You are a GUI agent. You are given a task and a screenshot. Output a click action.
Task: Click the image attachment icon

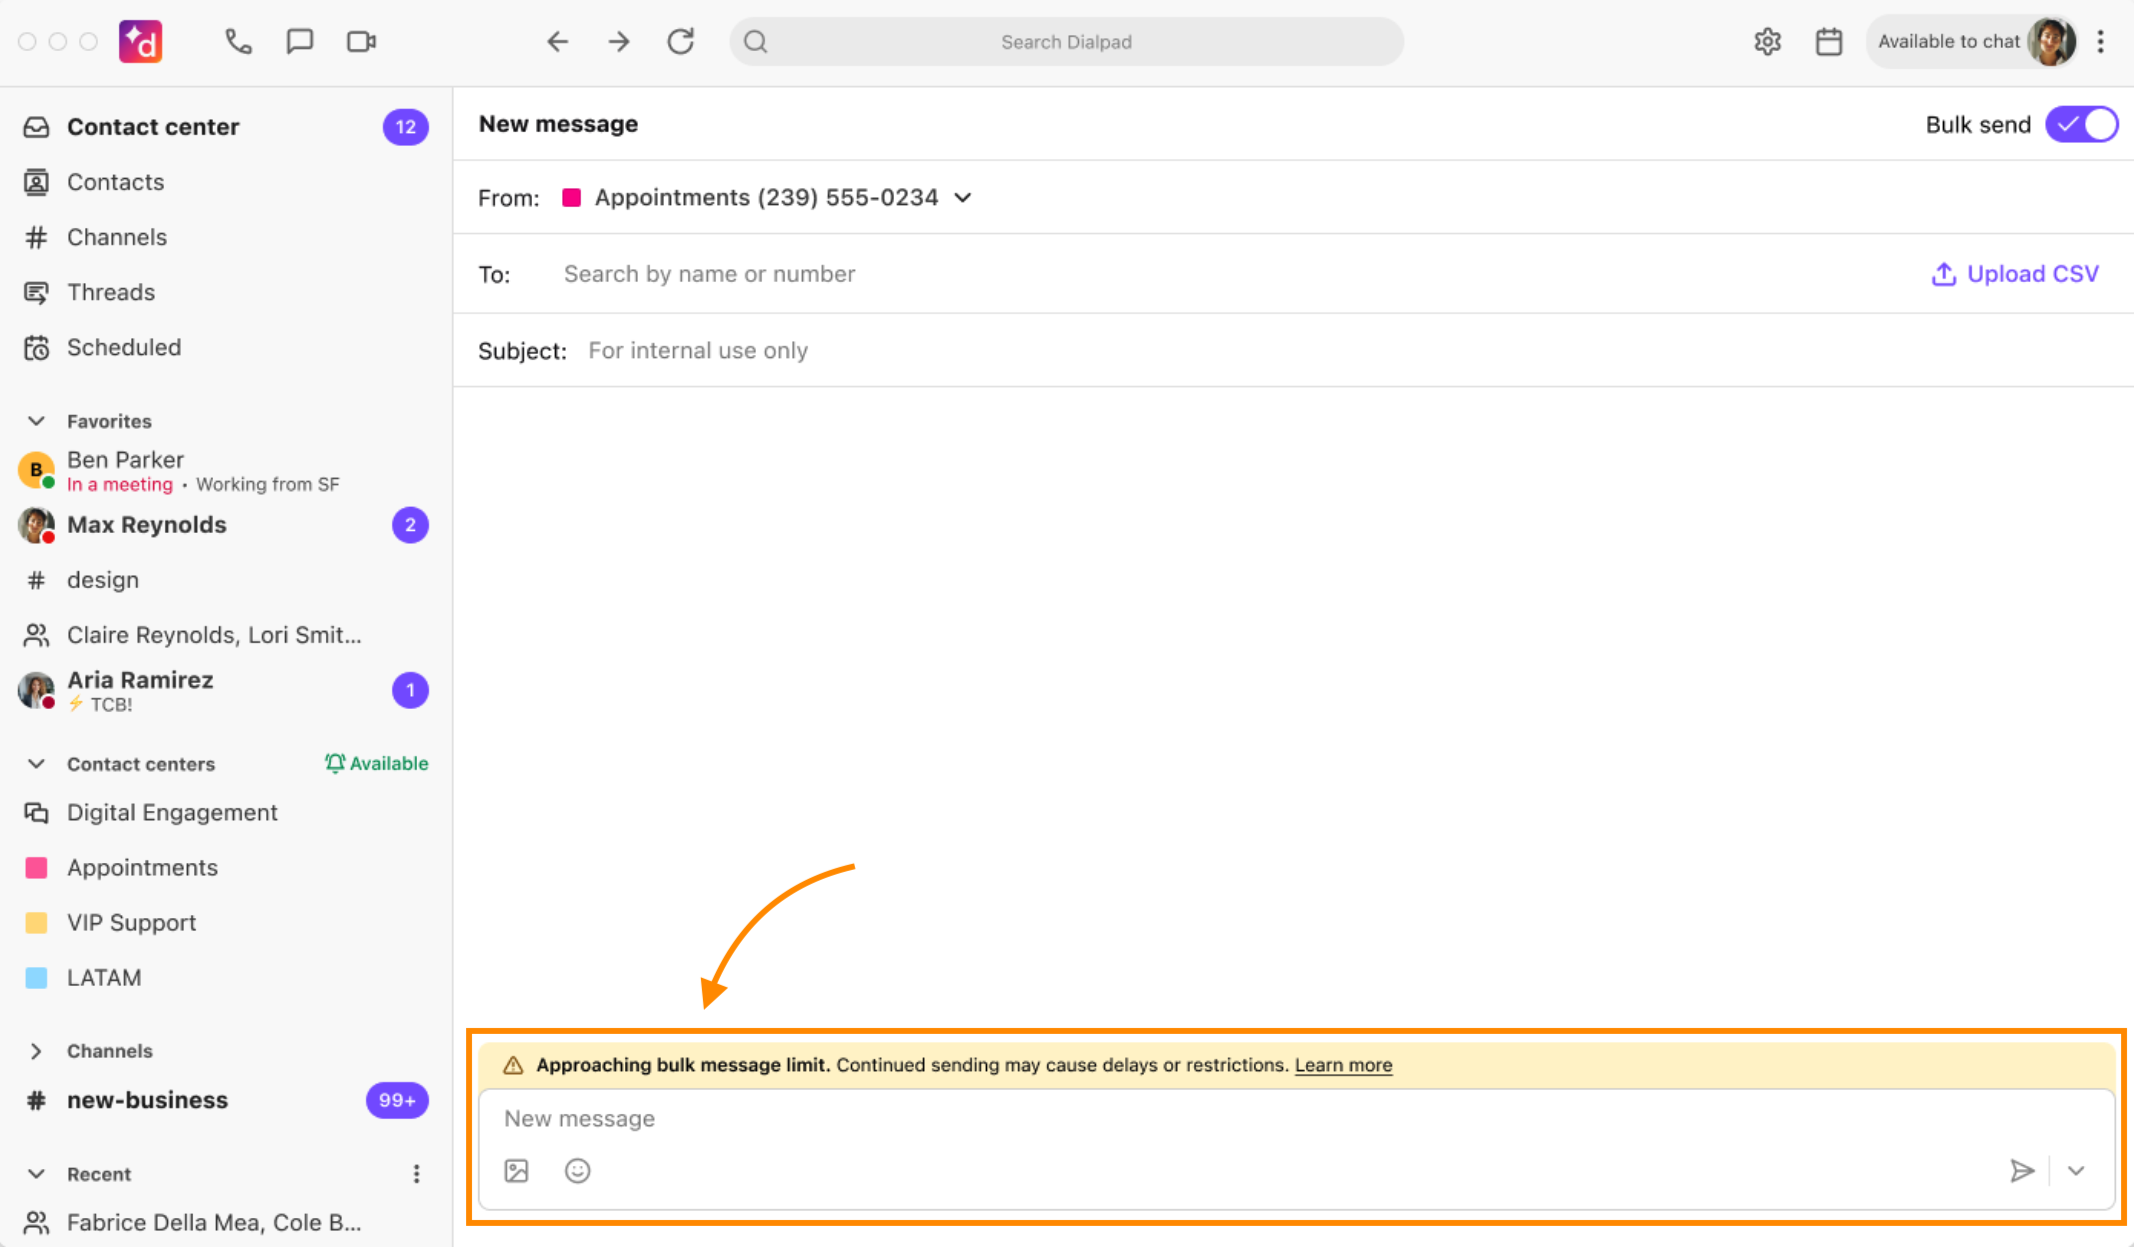pos(516,1170)
